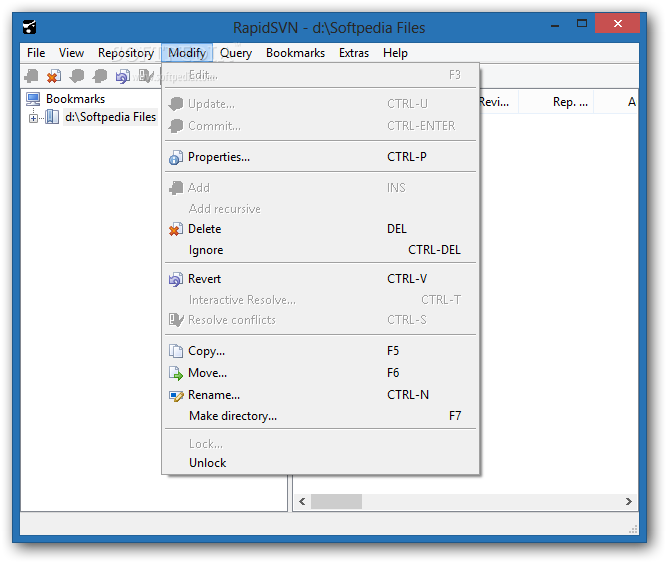
Task: Click the horizontal scrollbar left arrow
Action: 302,502
